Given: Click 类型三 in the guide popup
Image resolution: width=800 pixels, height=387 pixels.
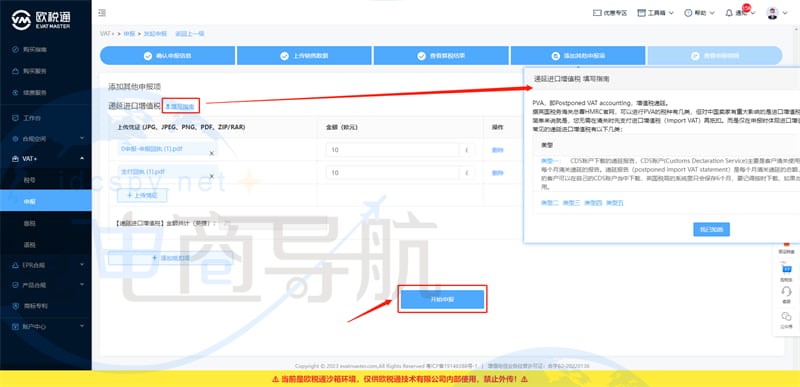Looking at the screenshot, I should coord(571,203).
